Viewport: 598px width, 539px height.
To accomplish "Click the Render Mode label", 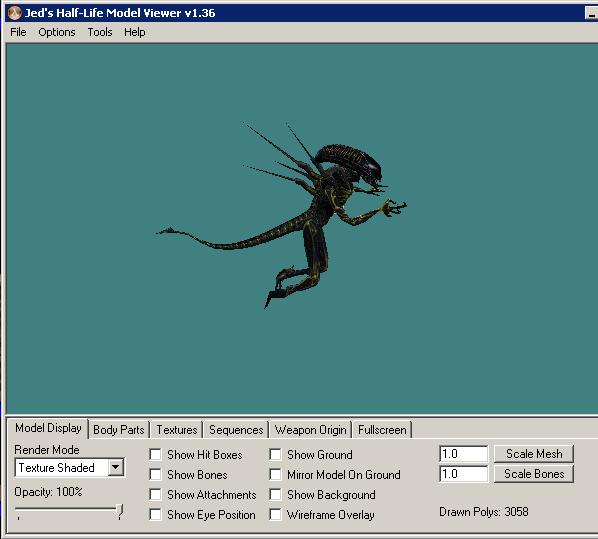I will [x=47, y=450].
